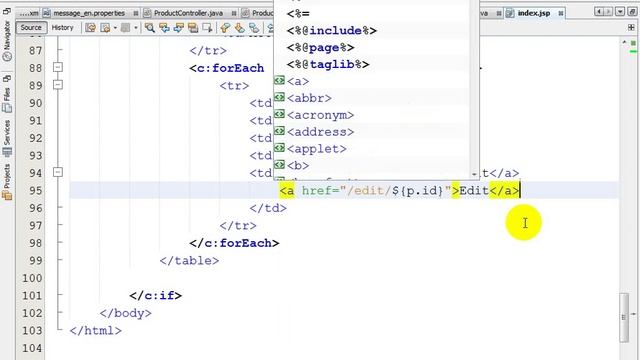
Task: Switch to the History view
Action: click(62, 28)
